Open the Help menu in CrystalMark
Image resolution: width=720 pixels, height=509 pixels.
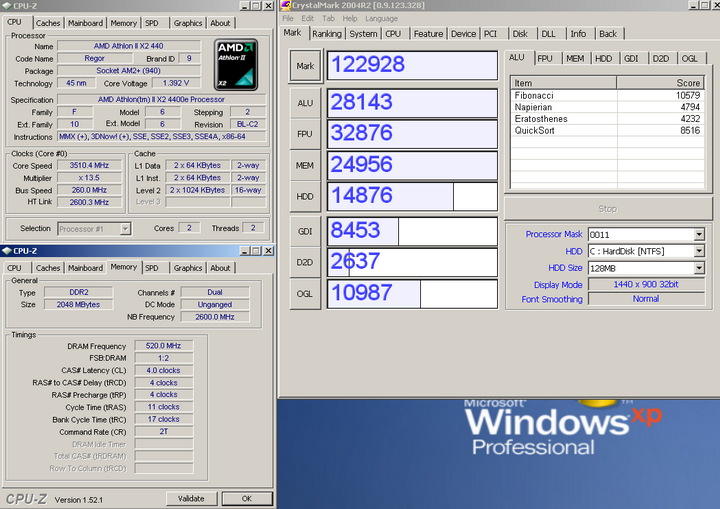[349, 18]
